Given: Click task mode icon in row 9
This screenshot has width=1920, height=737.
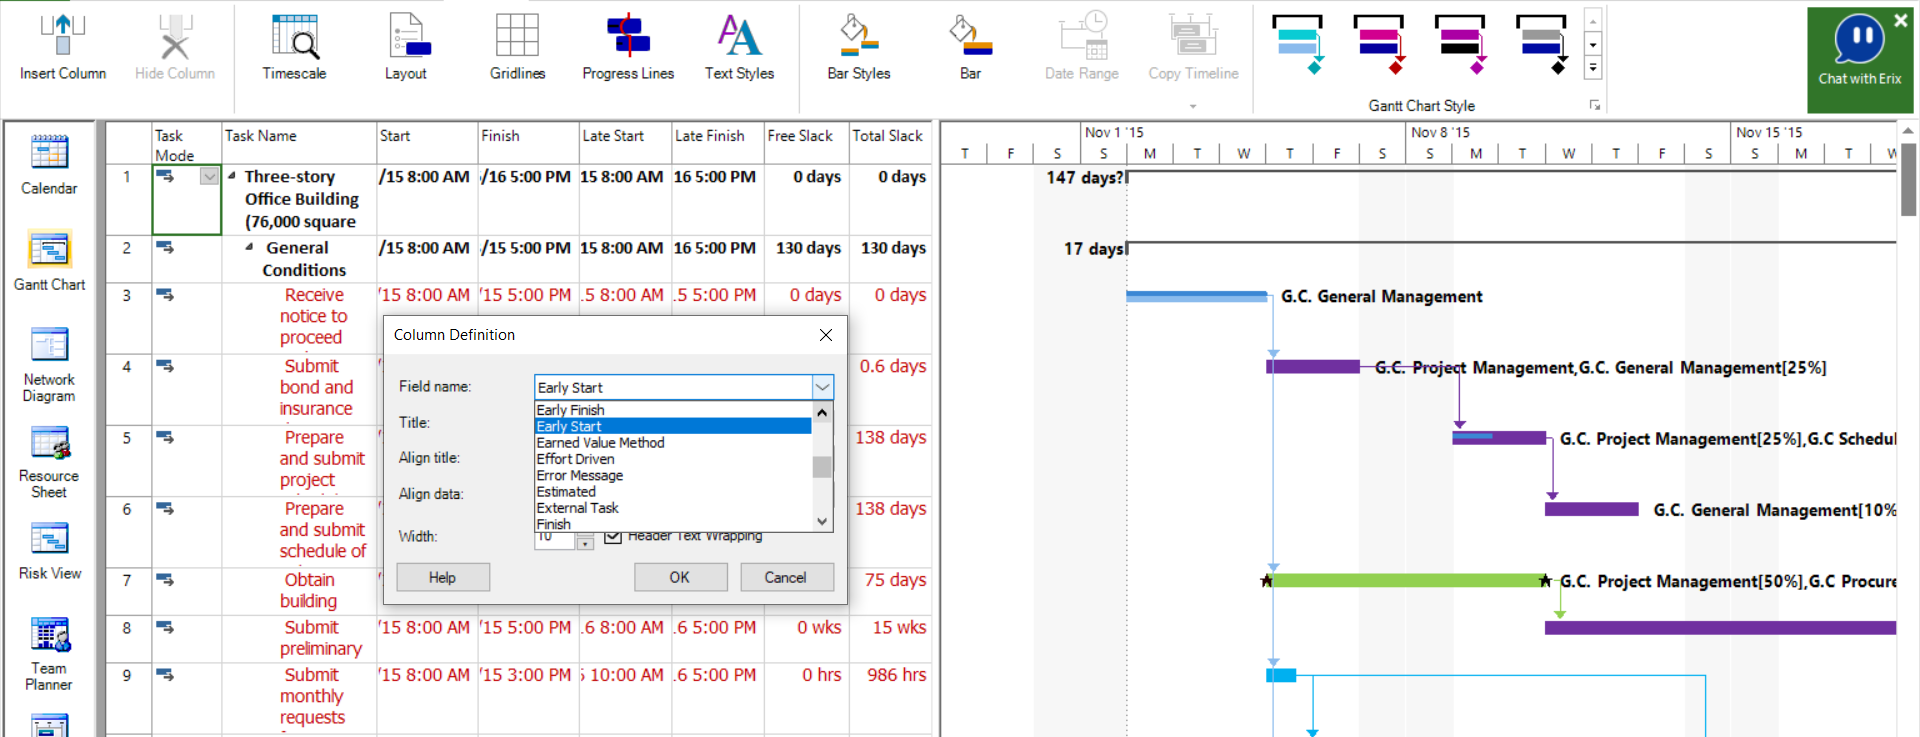Looking at the screenshot, I should pos(165,675).
